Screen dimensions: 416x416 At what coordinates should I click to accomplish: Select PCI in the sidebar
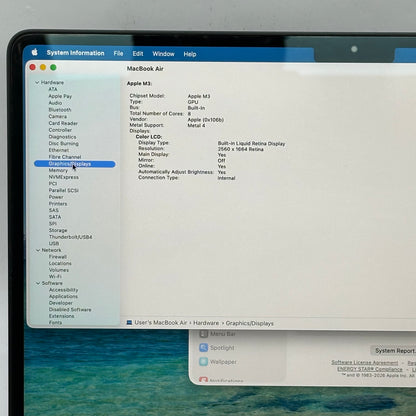[x=53, y=184]
